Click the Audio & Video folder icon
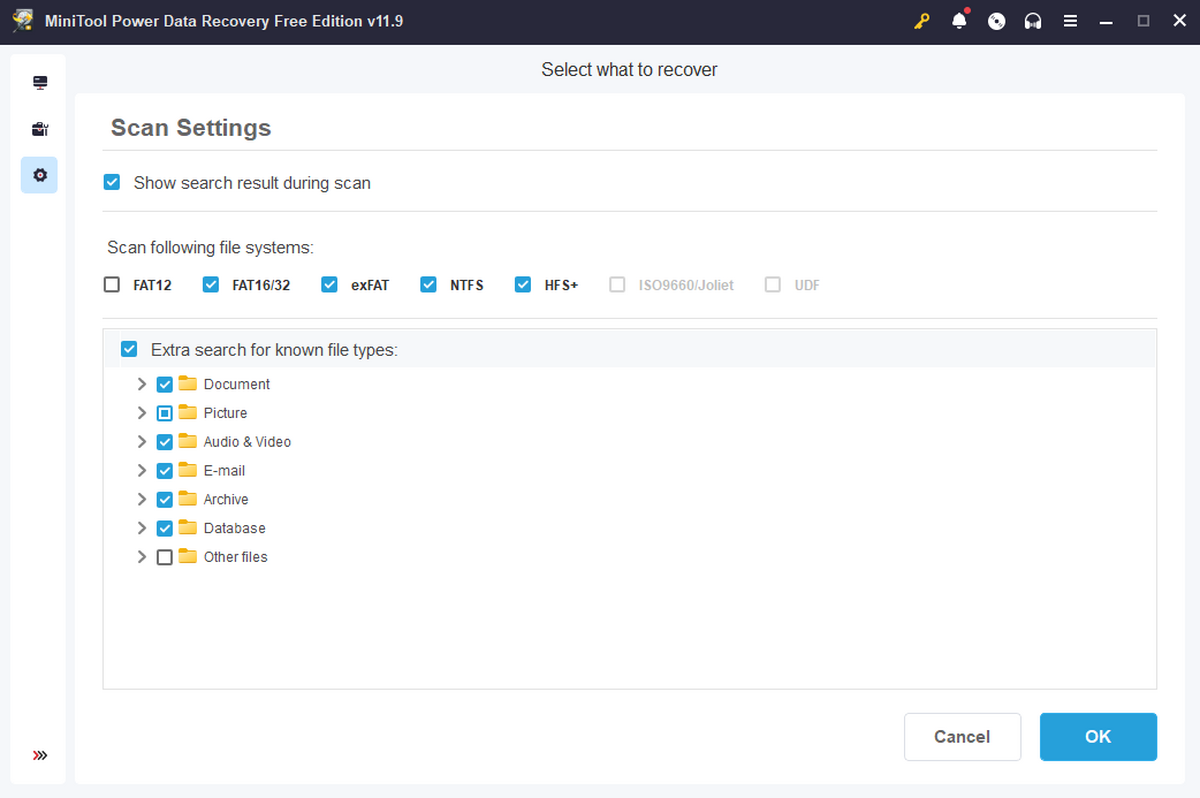This screenshot has width=1200, height=798. pyautogui.click(x=188, y=441)
